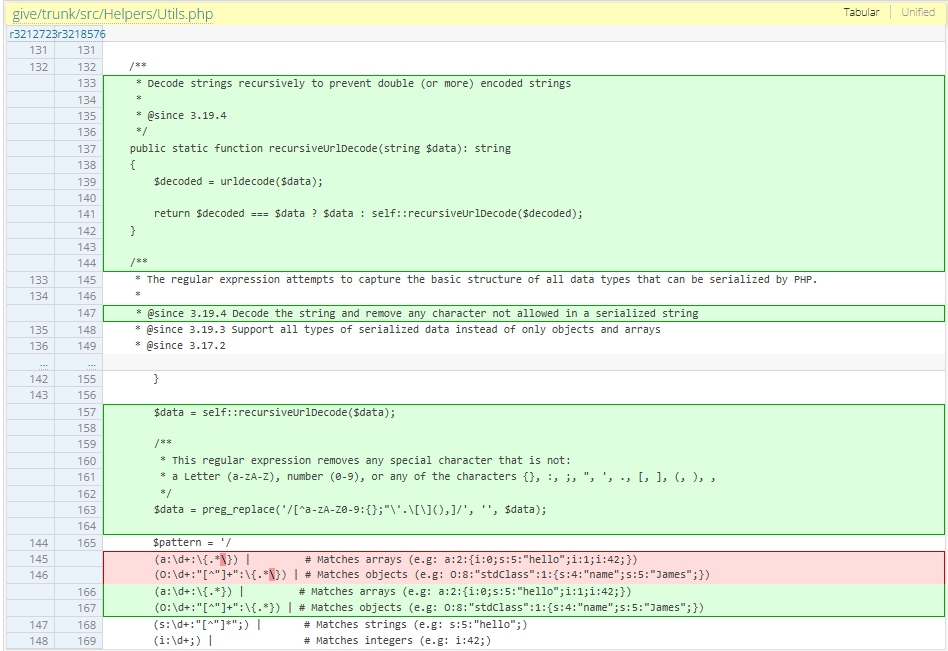Switch to the Unified diff view
Image resolution: width=948 pixels, height=651 pixels.
(x=917, y=13)
